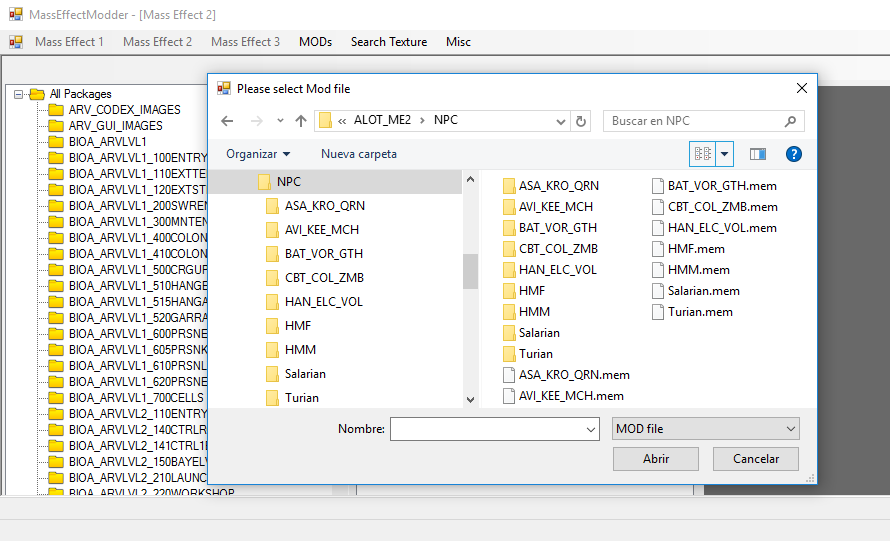Click the Abrir button
The height and width of the screenshot is (541, 890).
(656, 459)
